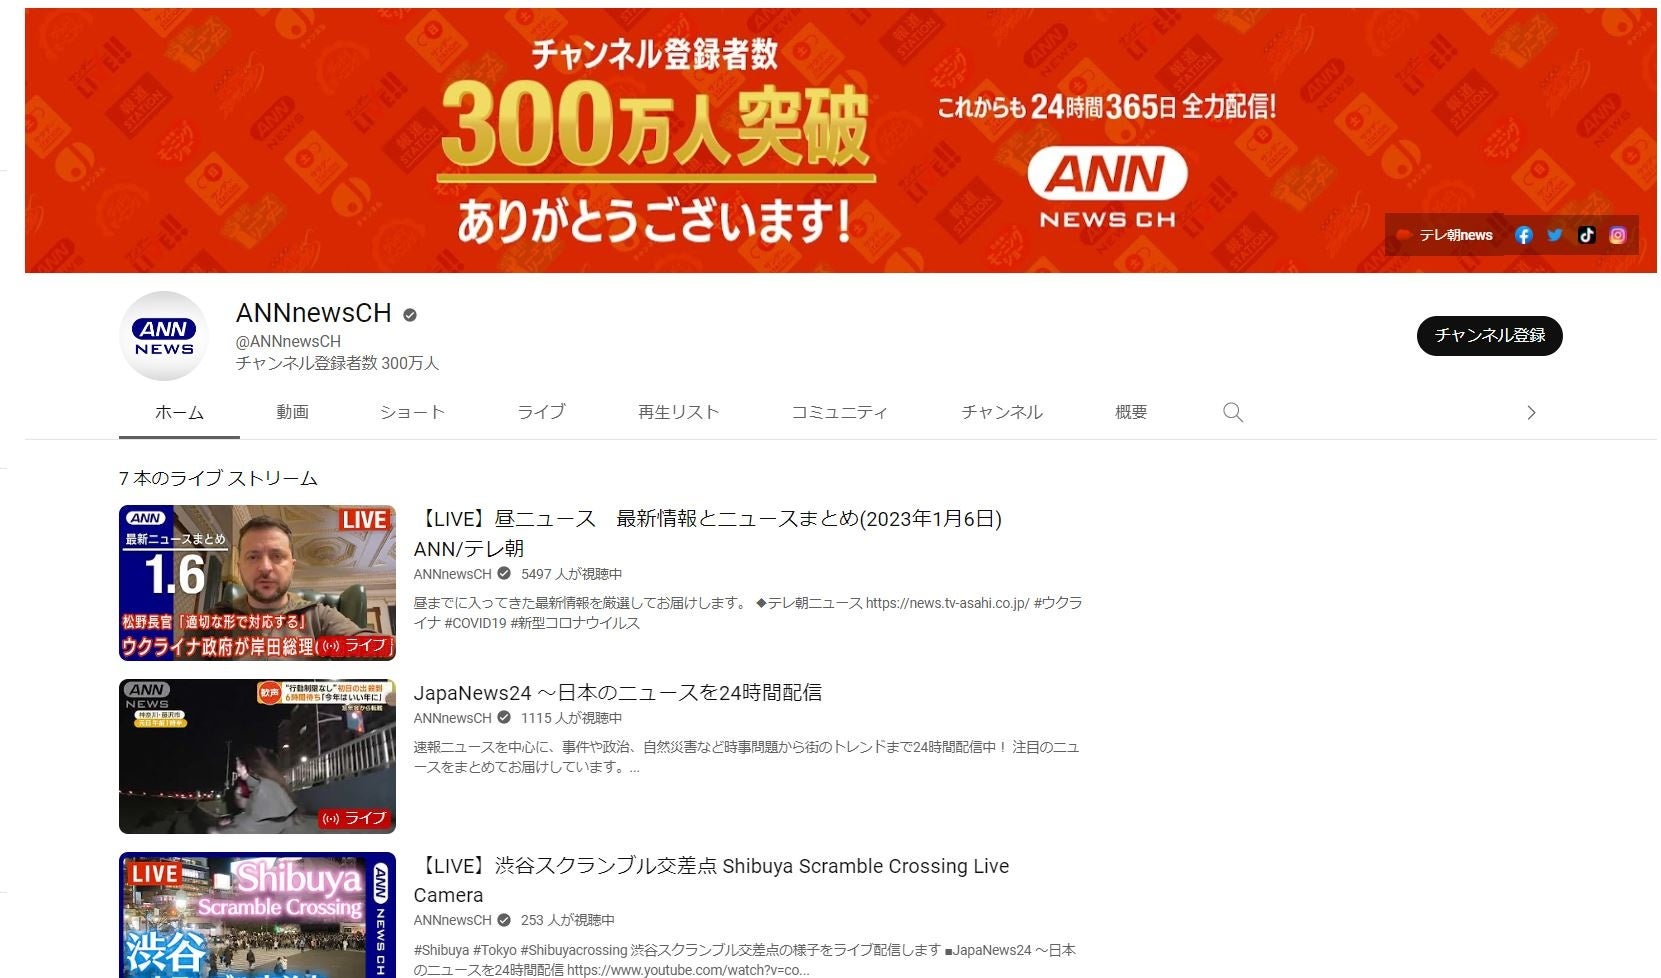
Task: Expand more tabs with the right chevron
Action: [1531, 411]
